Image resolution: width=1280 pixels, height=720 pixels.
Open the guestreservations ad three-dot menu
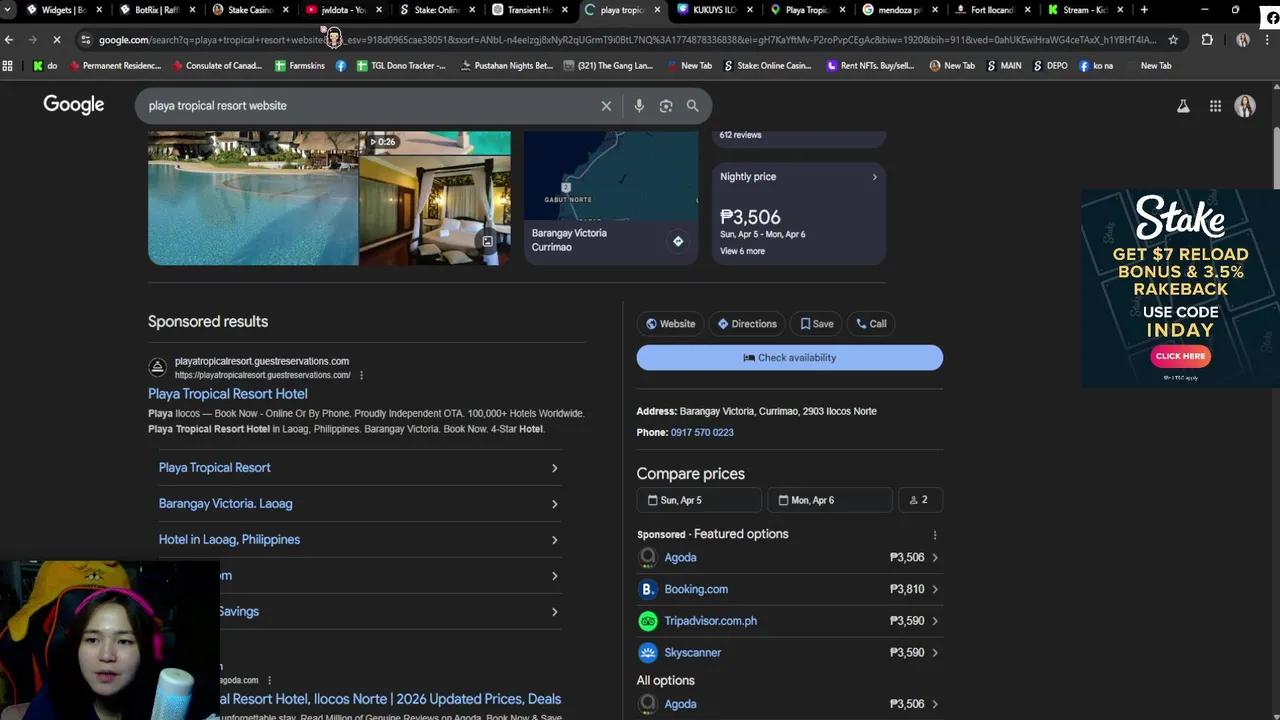pyautogui.click(x=361, y=375)
